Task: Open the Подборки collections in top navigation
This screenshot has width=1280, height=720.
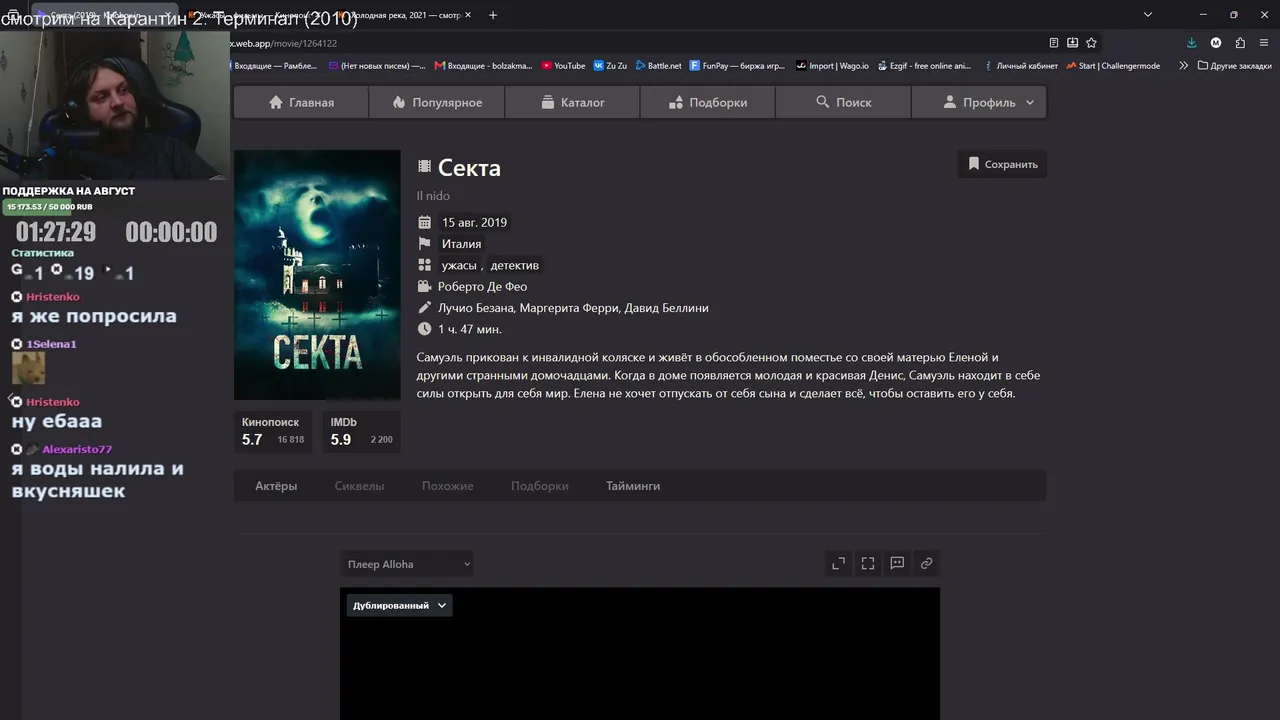Action: point(707,102)
